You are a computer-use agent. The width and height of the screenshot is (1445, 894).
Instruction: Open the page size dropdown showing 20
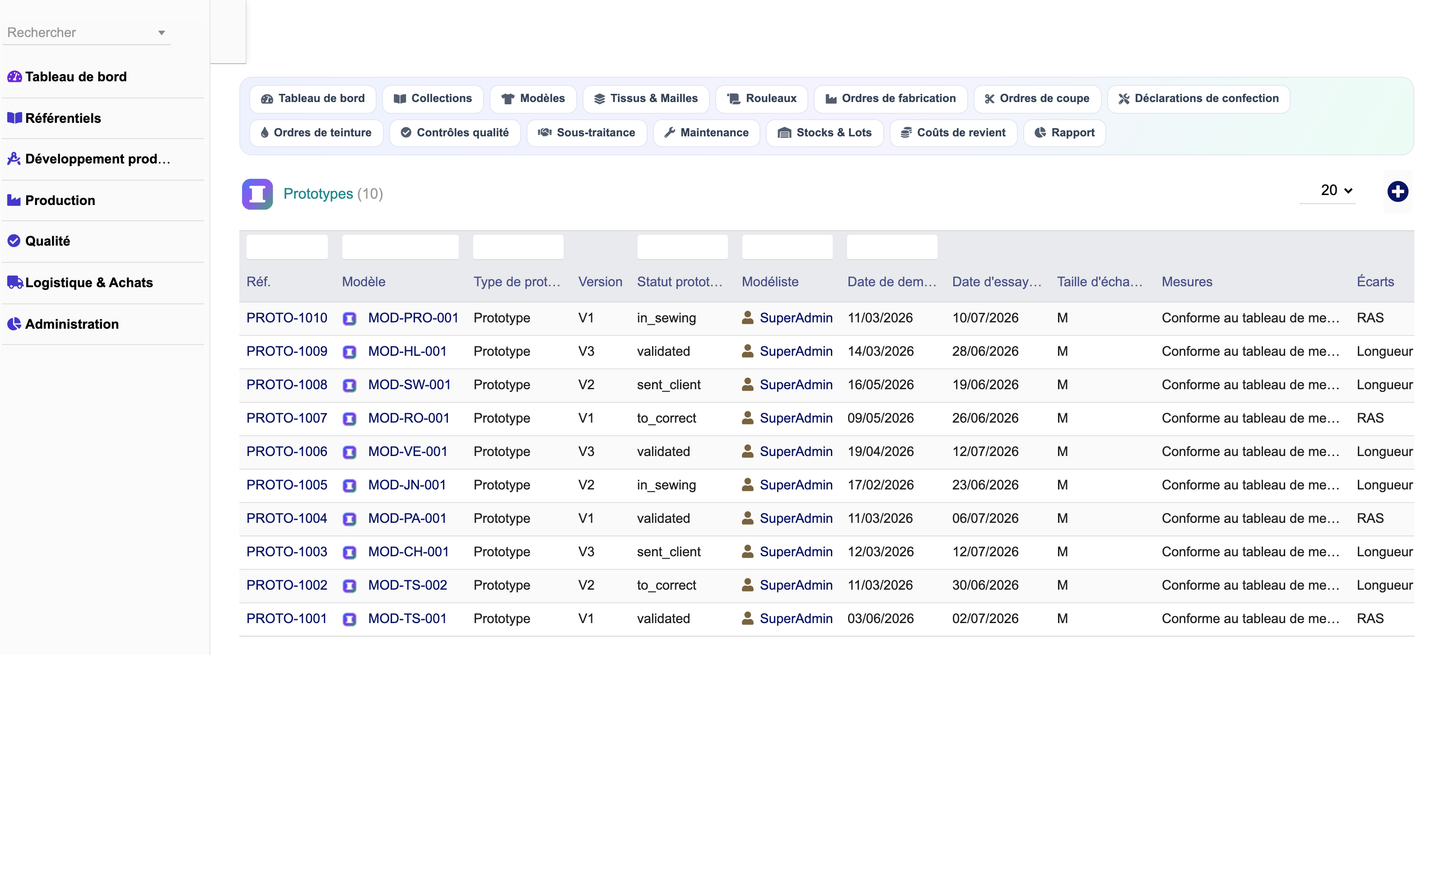[1328, 191]
